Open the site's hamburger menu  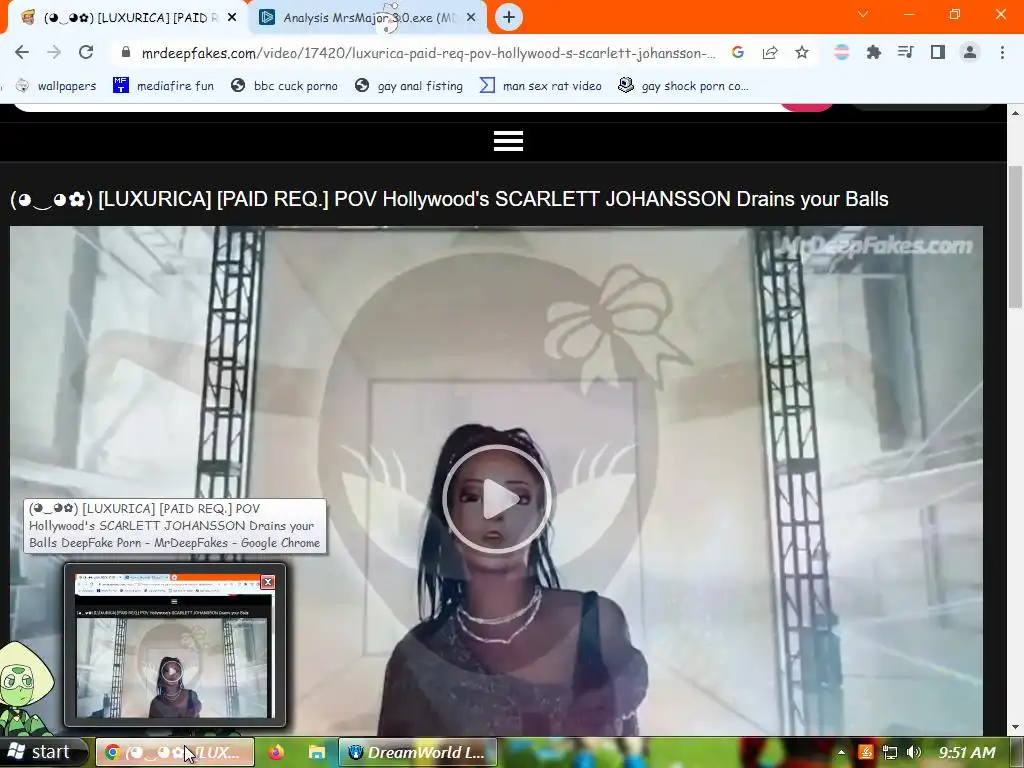508,140
